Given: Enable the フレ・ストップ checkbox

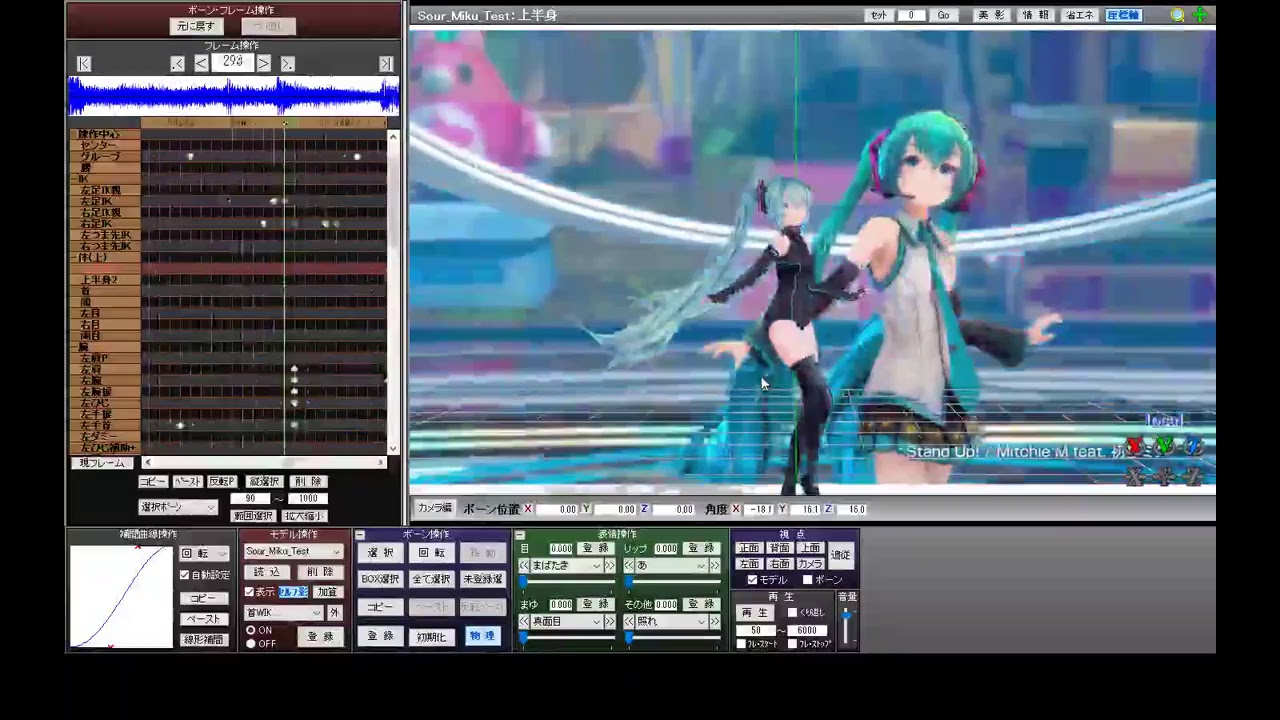Looking at the screenshot, I should coord(792,644).
